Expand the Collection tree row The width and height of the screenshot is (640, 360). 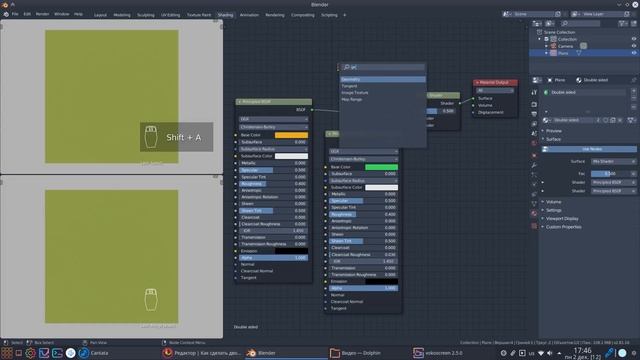click(x=540, y=39)
